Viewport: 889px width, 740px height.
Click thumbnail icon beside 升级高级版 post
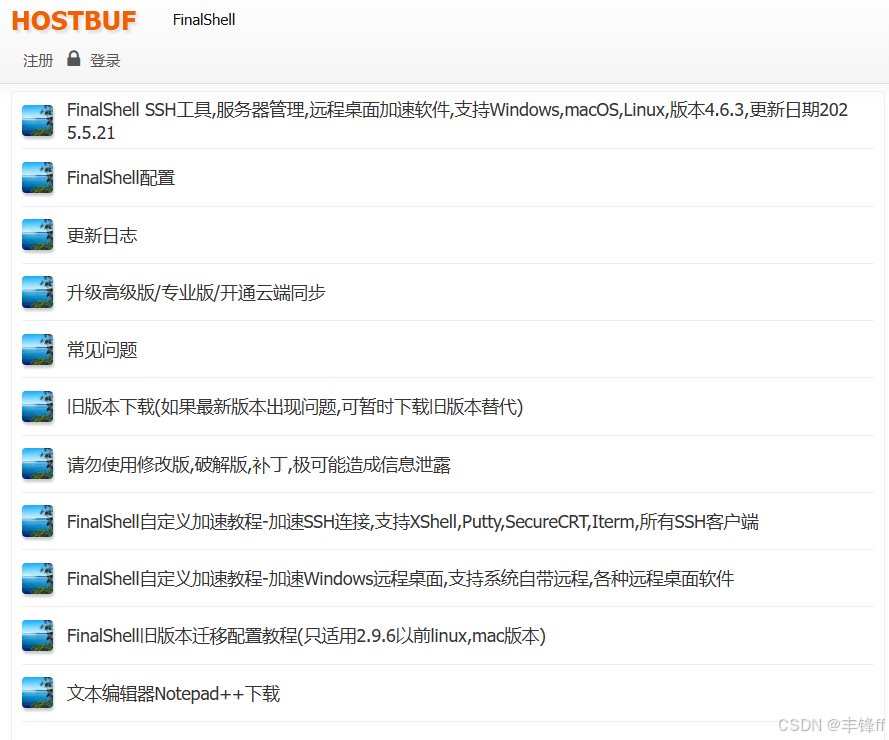38,292
